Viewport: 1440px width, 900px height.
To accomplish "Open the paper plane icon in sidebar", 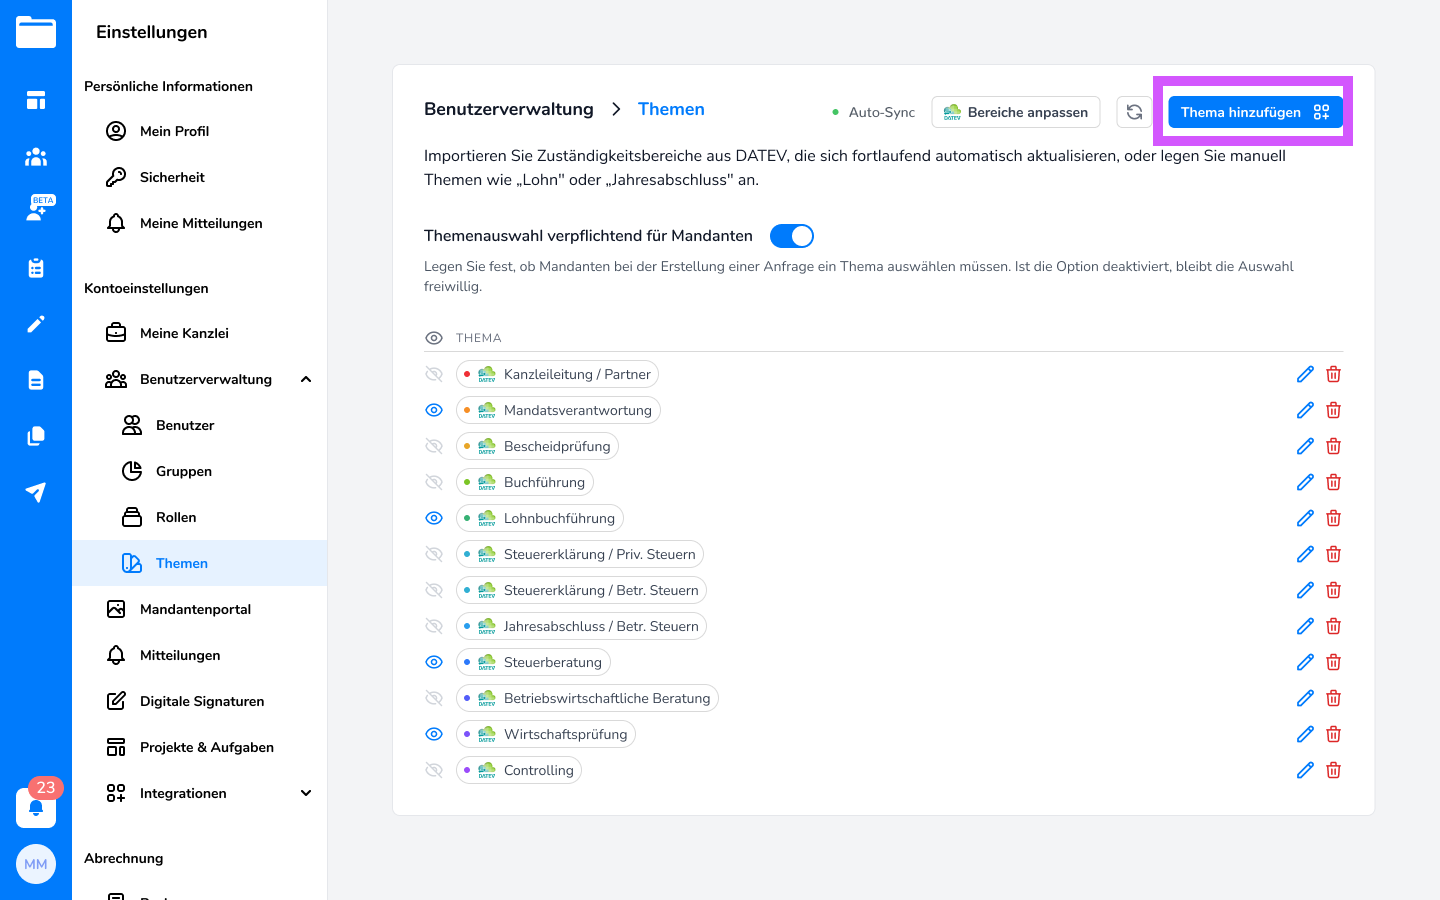I will [36, 492].
